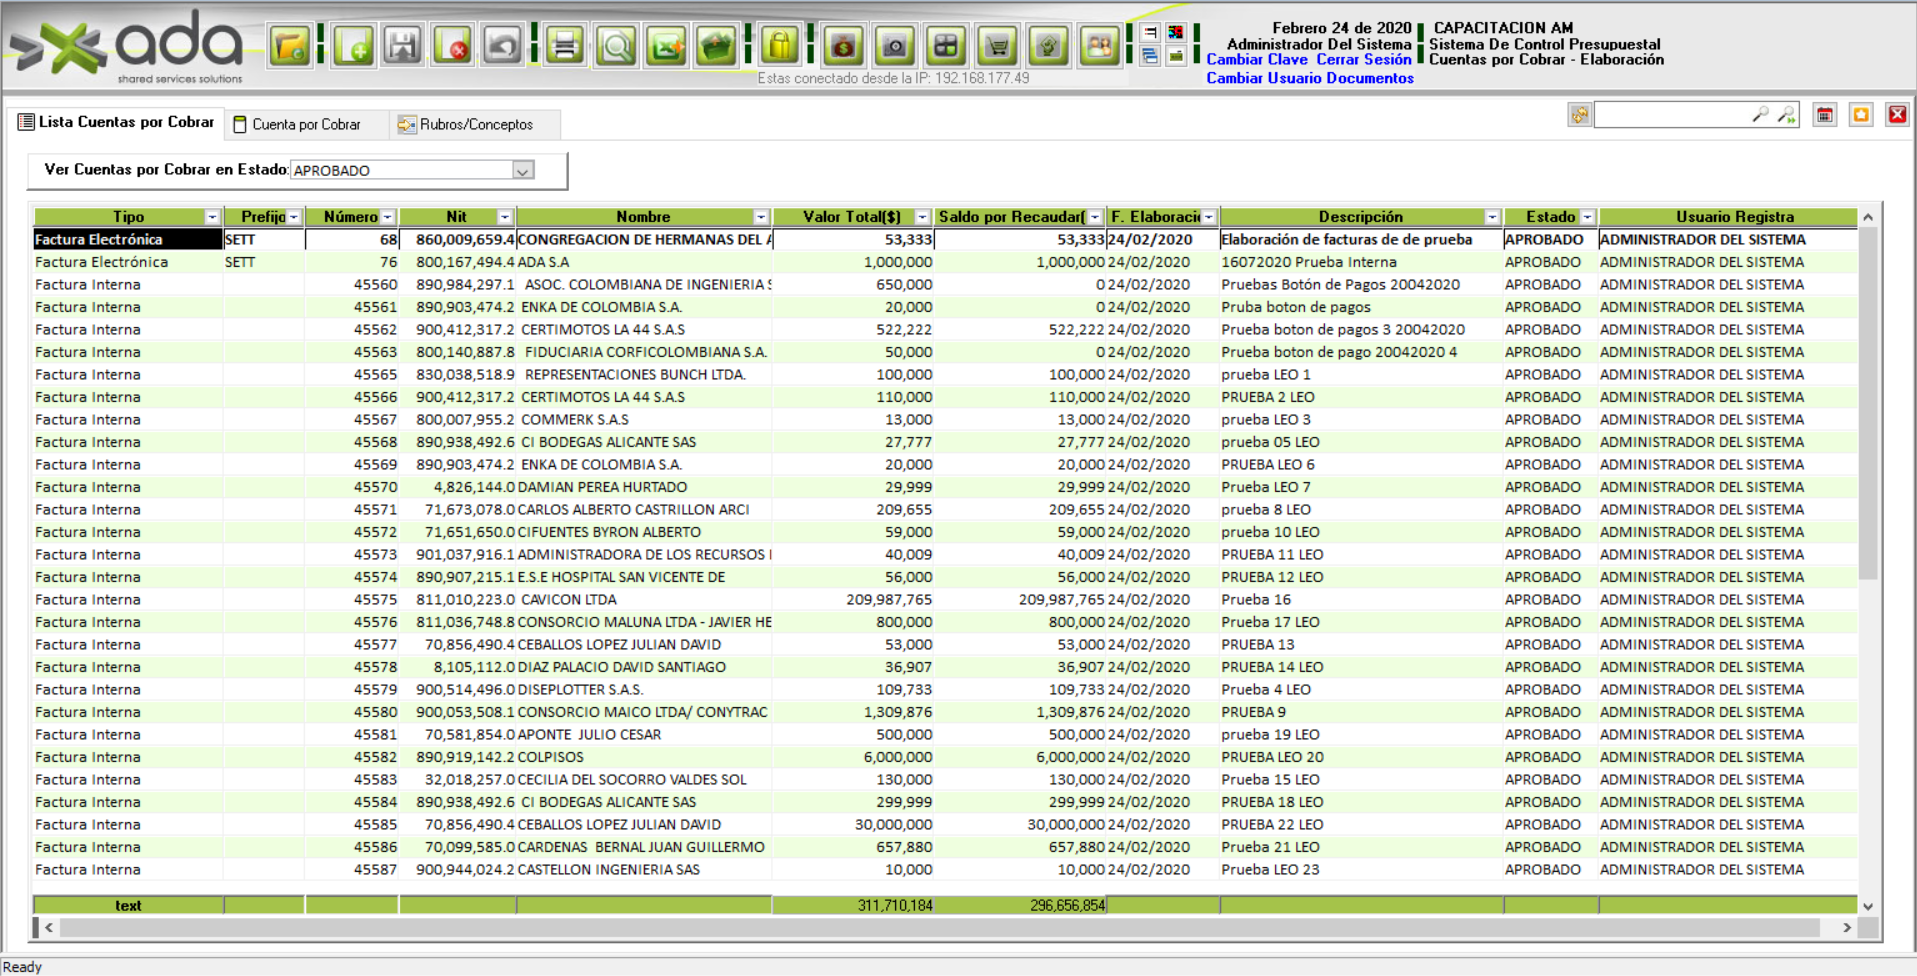This screenshot has width=1917, height=976.
Task: Click the Cambiar Clave link
Action: (1256, 60)
